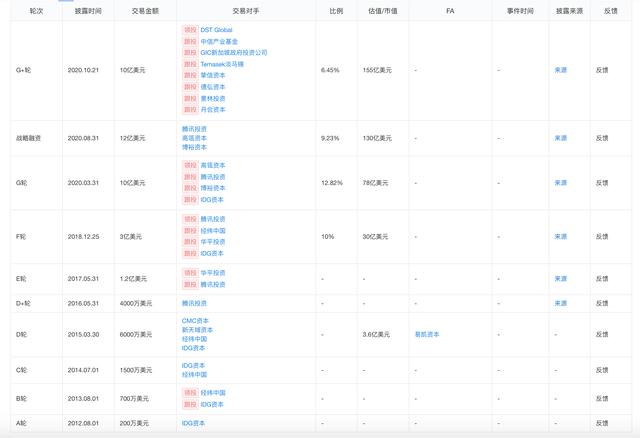640x438 pixels.
Task: Click the 轮次 column header
Action: [x=36, y=11]
